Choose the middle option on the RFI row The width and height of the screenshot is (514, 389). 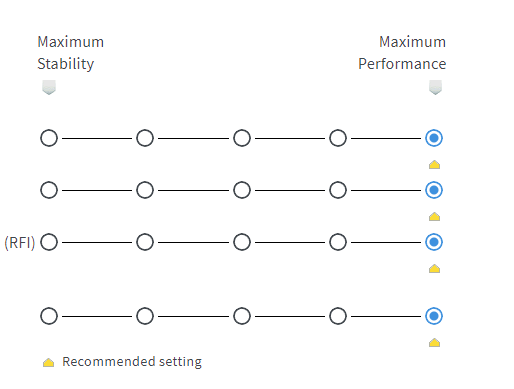(x=242, y=242)
